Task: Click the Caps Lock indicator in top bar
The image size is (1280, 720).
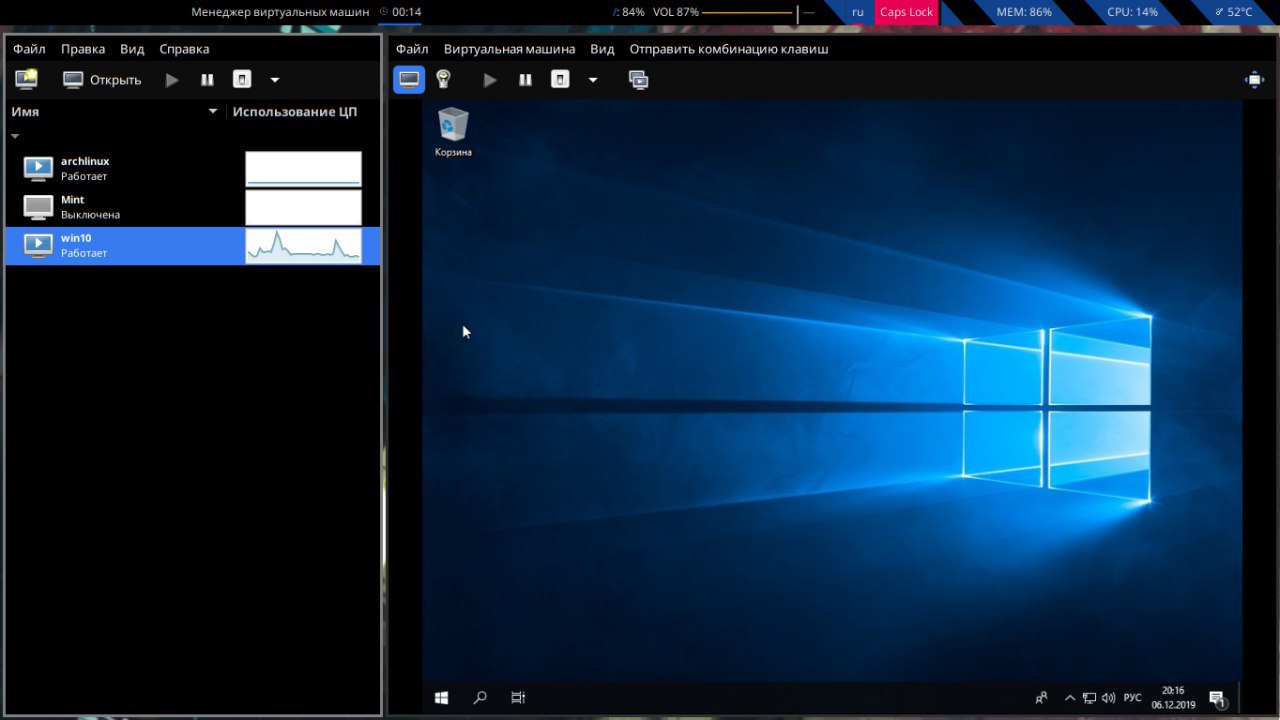Action: pyautogui.click(x=906, y=12)
